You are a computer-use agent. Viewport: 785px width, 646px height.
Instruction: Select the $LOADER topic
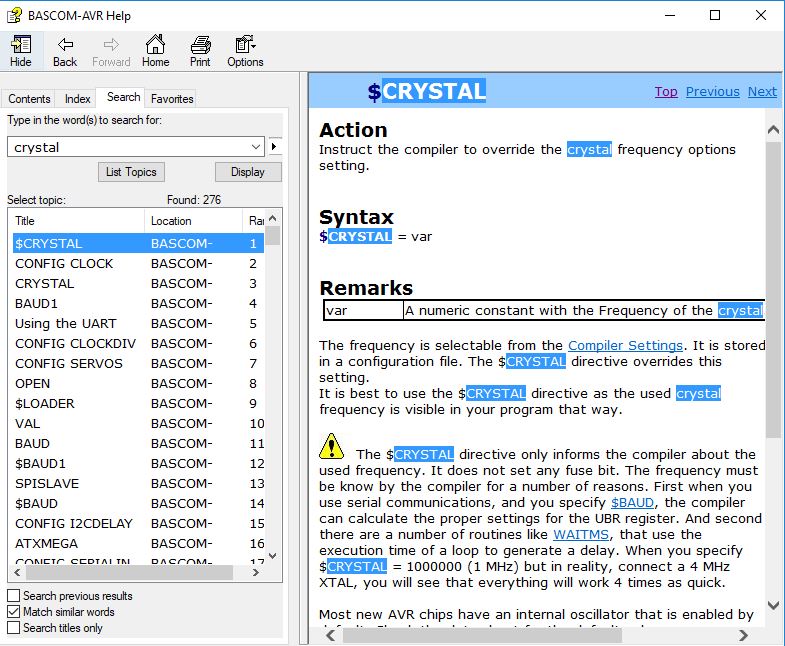pos(137,404)
